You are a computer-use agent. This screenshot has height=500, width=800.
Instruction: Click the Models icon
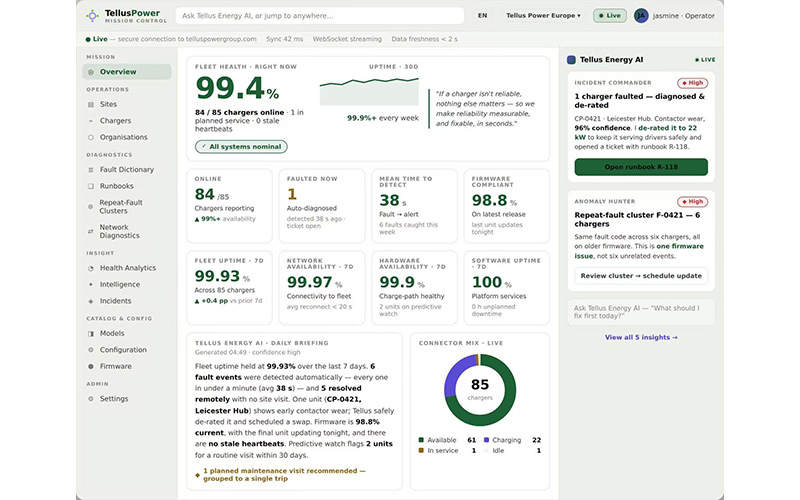[x=91, y=334]
